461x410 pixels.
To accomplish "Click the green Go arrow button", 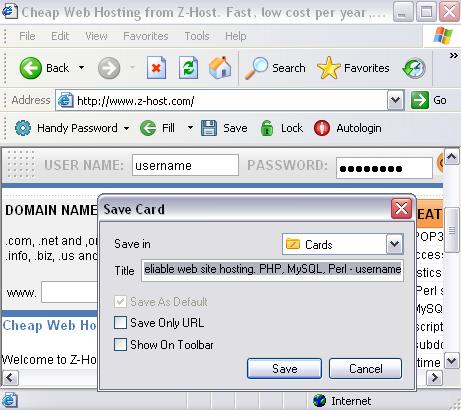I will 420,100.
